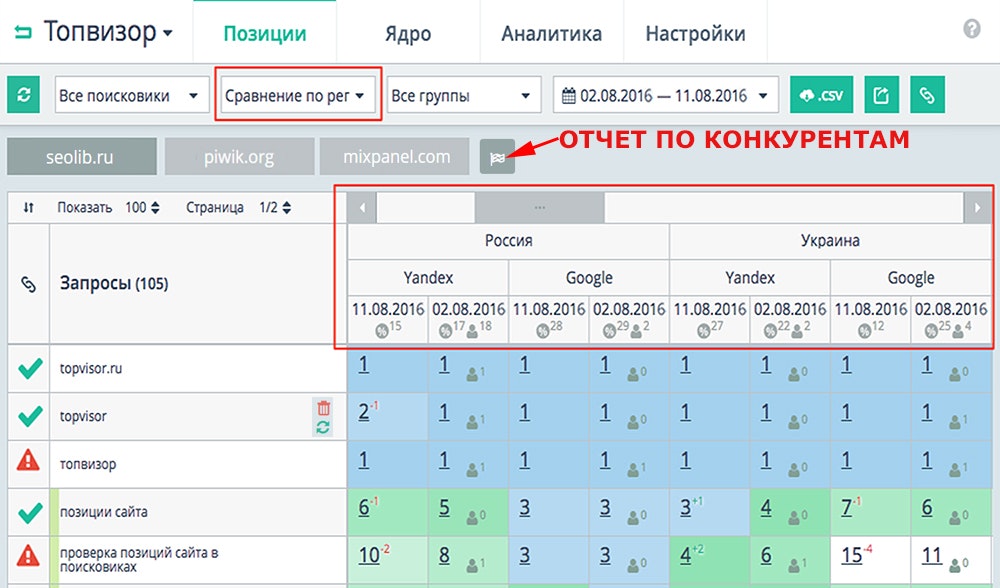Open the date range 02.08.2016 — 11.08.2016 picker

[x=666, y=96]
